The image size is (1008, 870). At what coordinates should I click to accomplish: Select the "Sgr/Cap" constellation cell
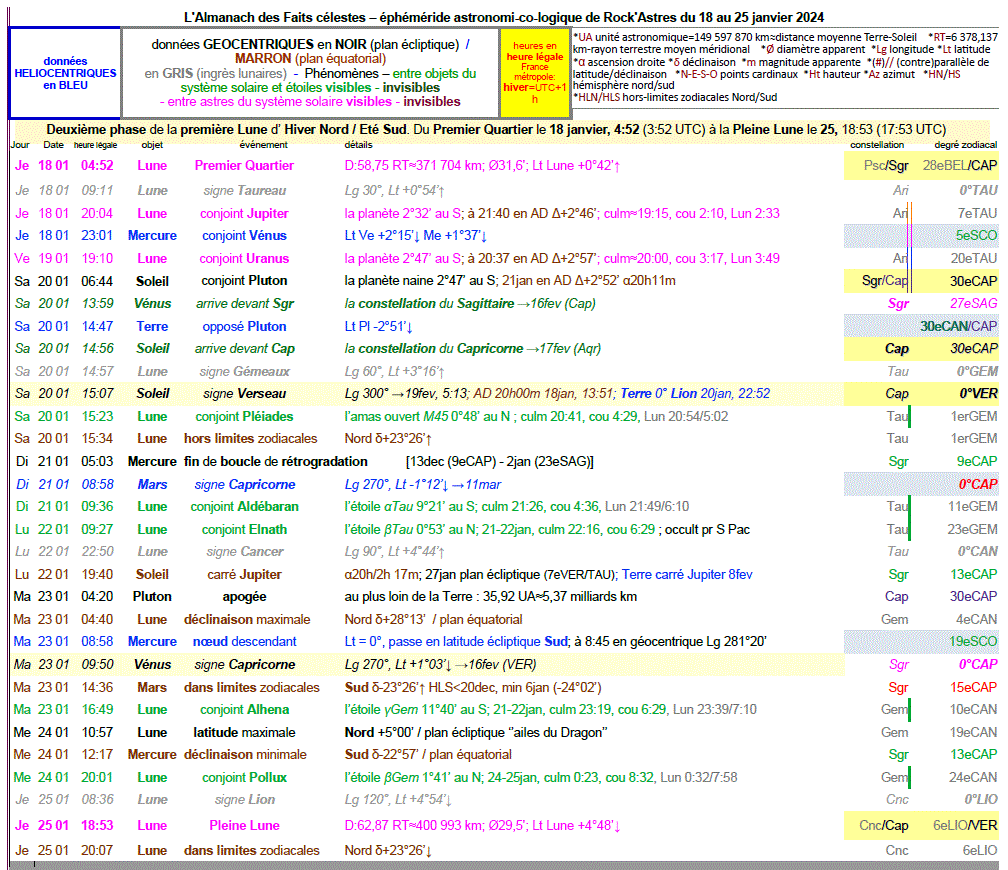[x=885, y=281]
